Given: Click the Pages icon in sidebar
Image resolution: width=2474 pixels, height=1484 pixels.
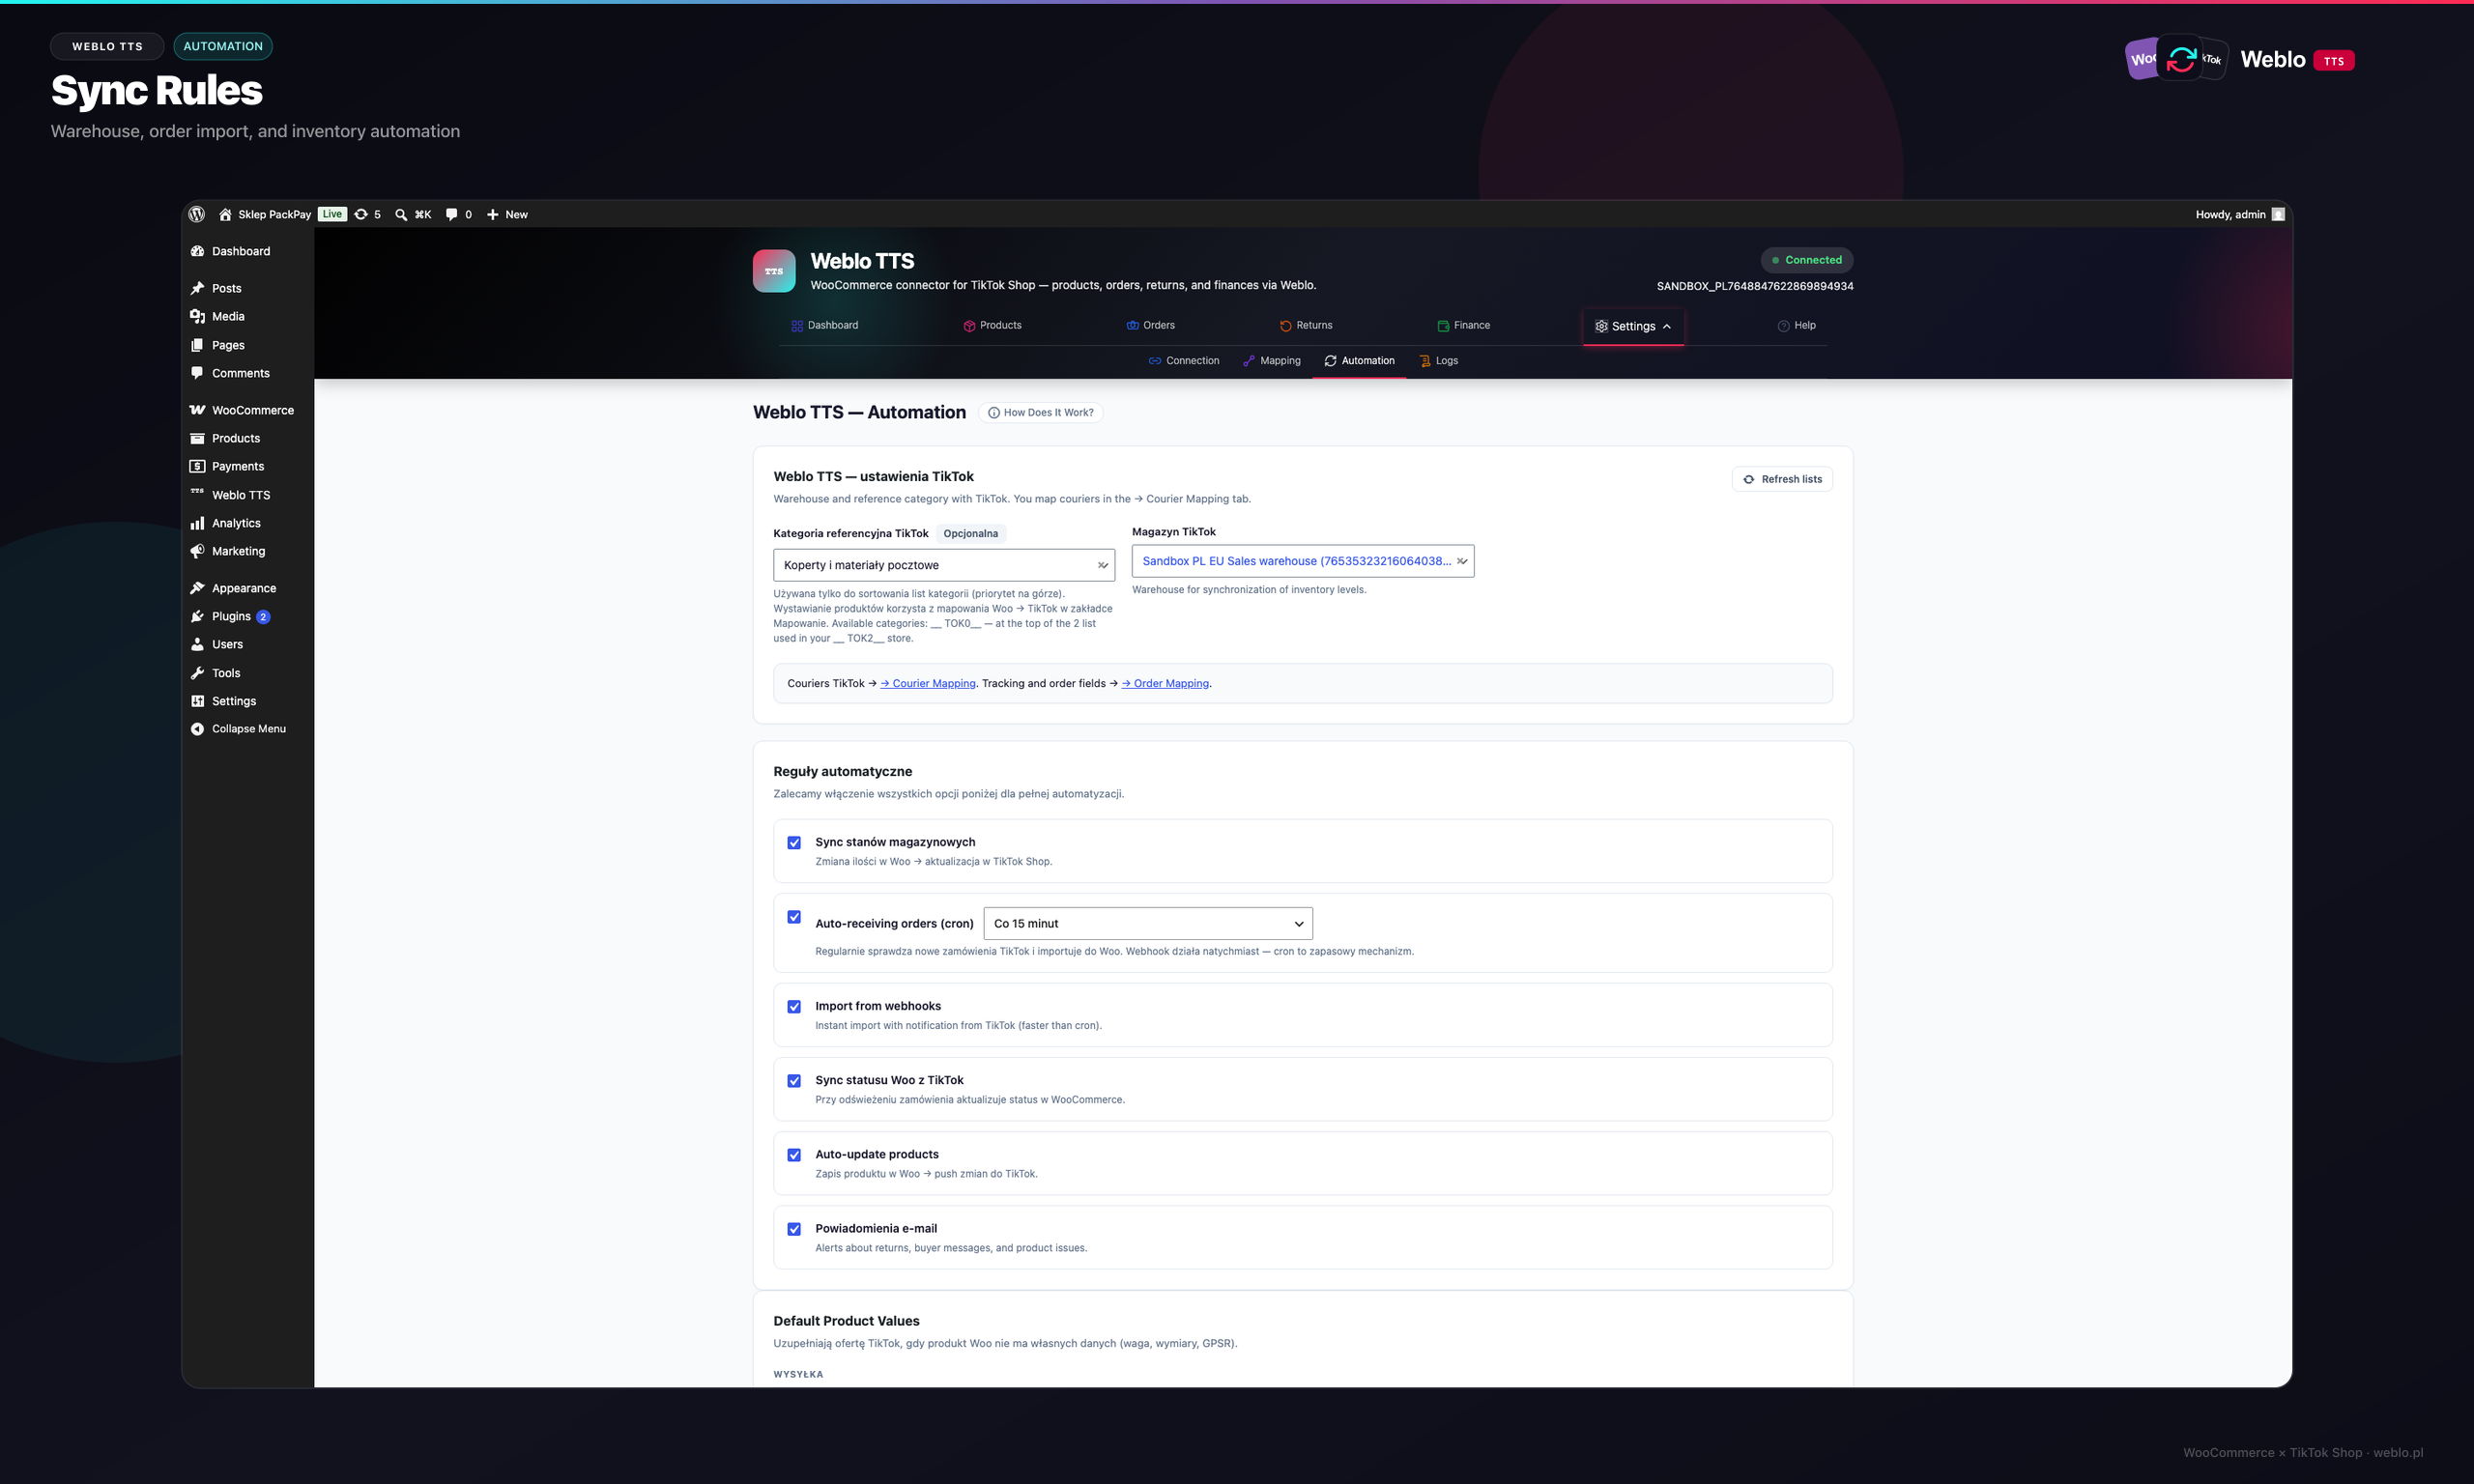Looking at the screenshot, I should tap(198, 345).
